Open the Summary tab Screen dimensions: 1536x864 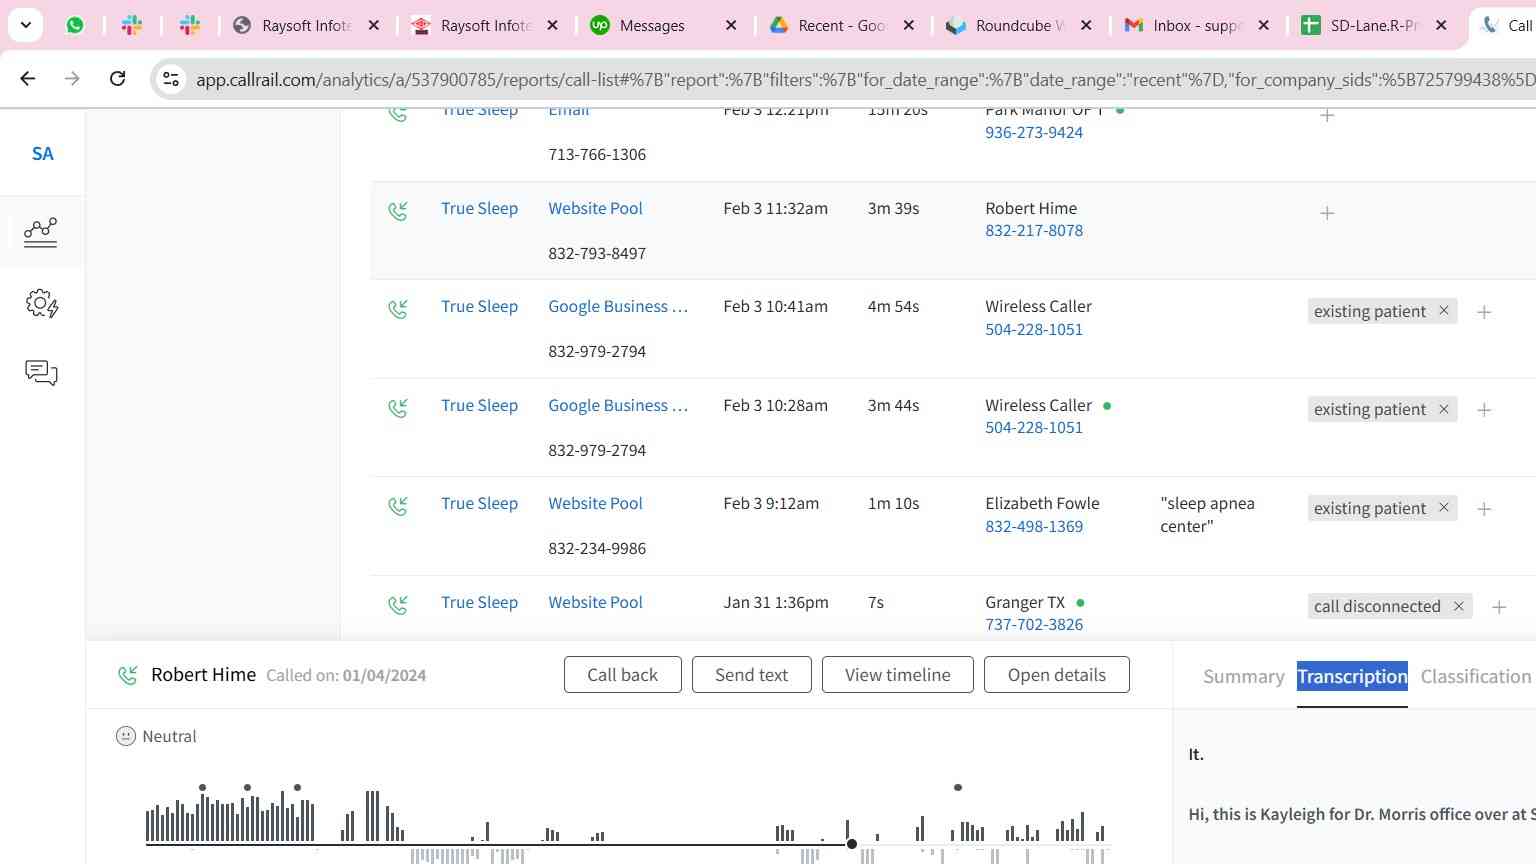tap(1243, 677)
